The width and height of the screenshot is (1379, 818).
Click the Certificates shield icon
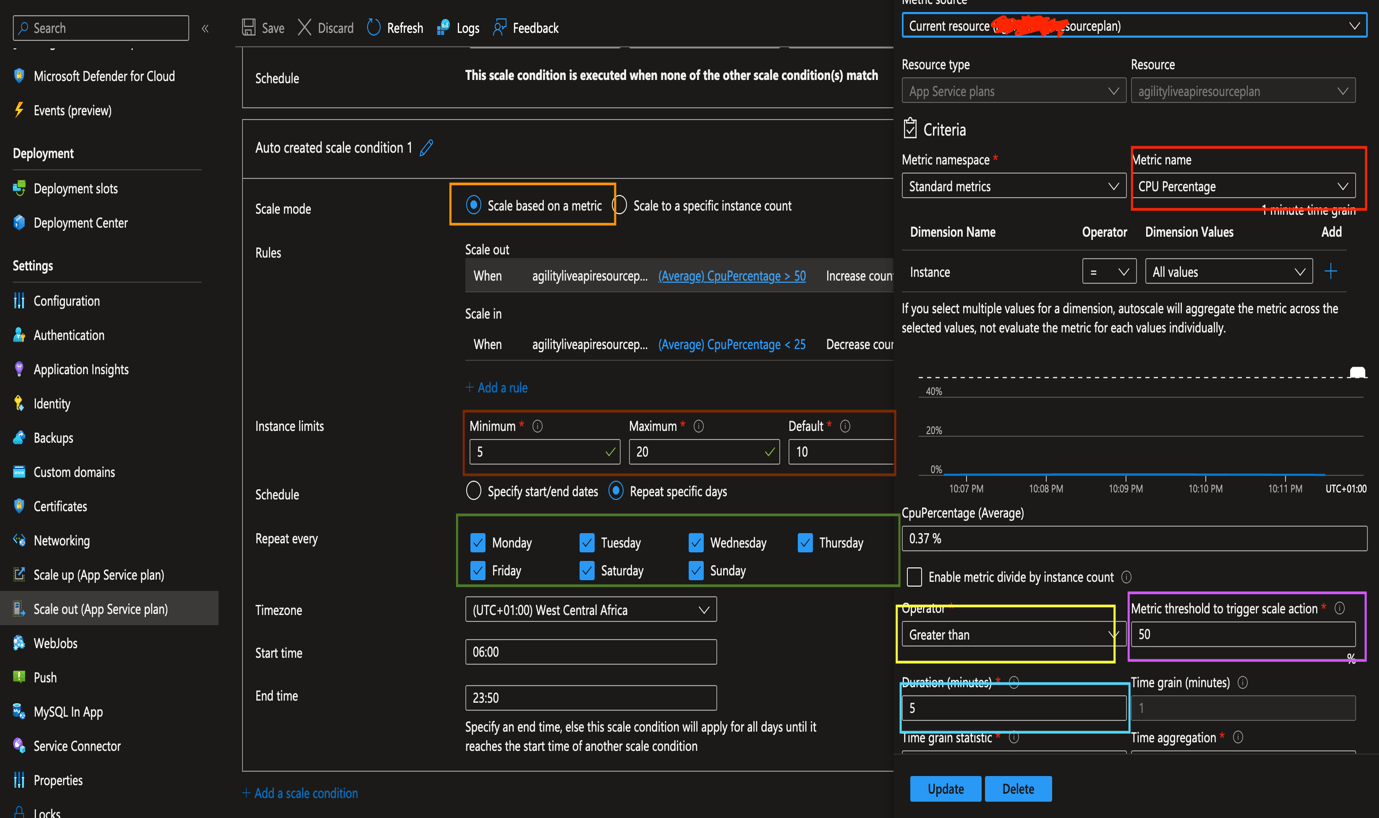point(19,506)
